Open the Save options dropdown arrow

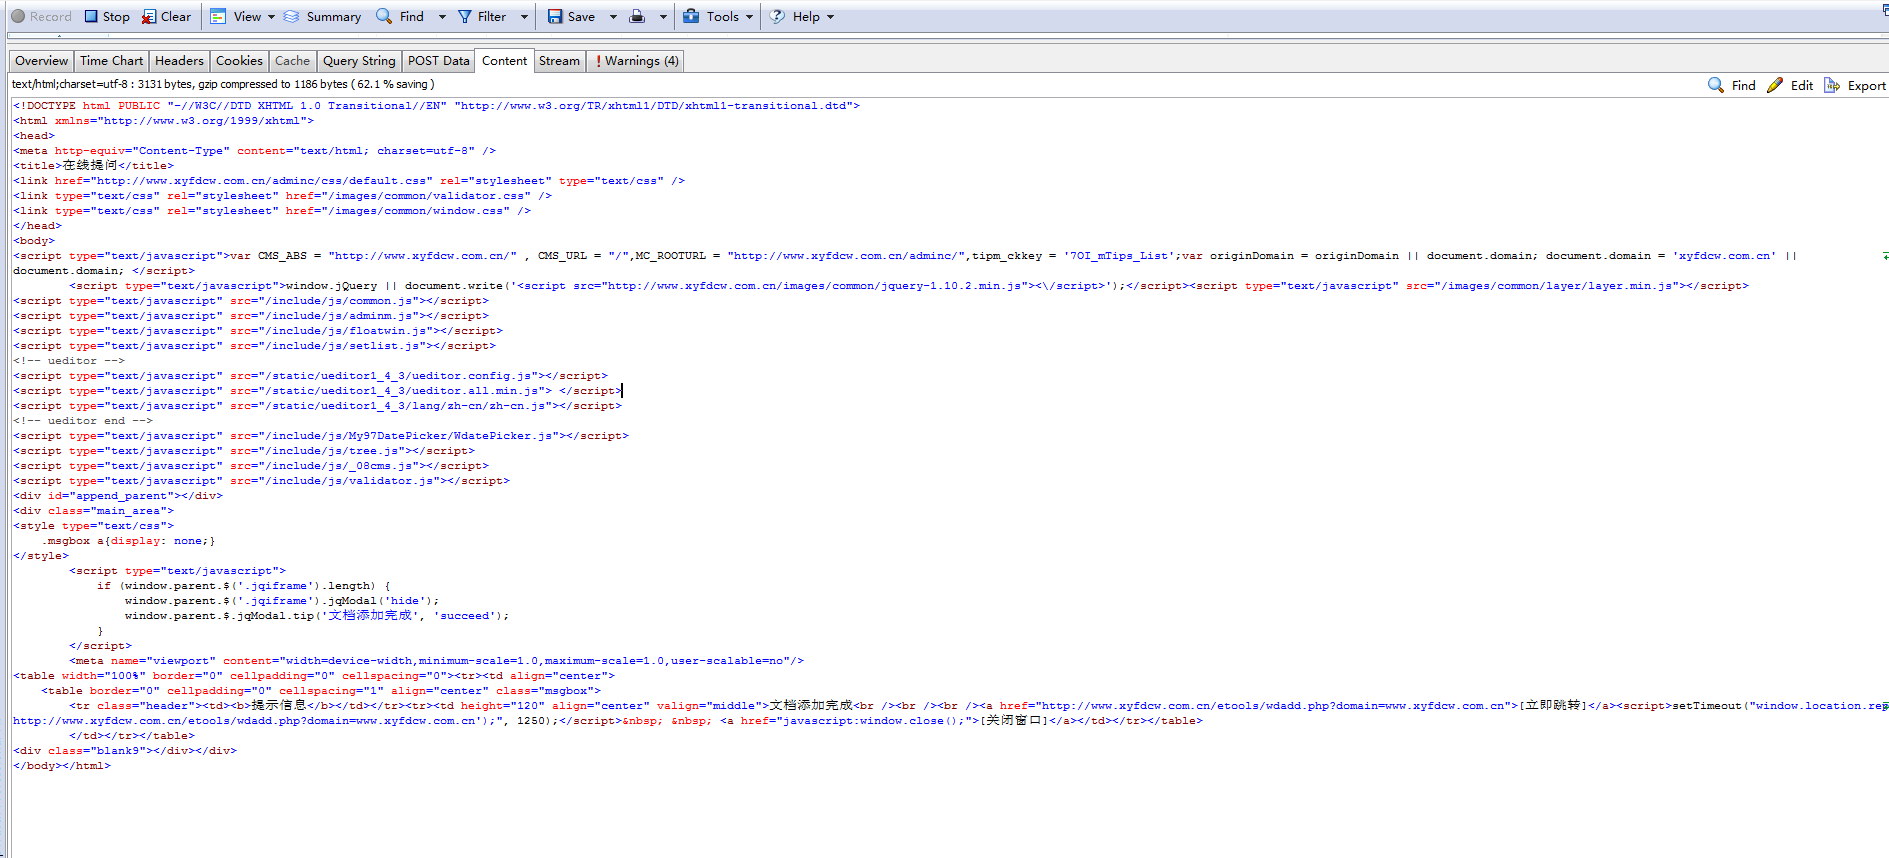613,17
